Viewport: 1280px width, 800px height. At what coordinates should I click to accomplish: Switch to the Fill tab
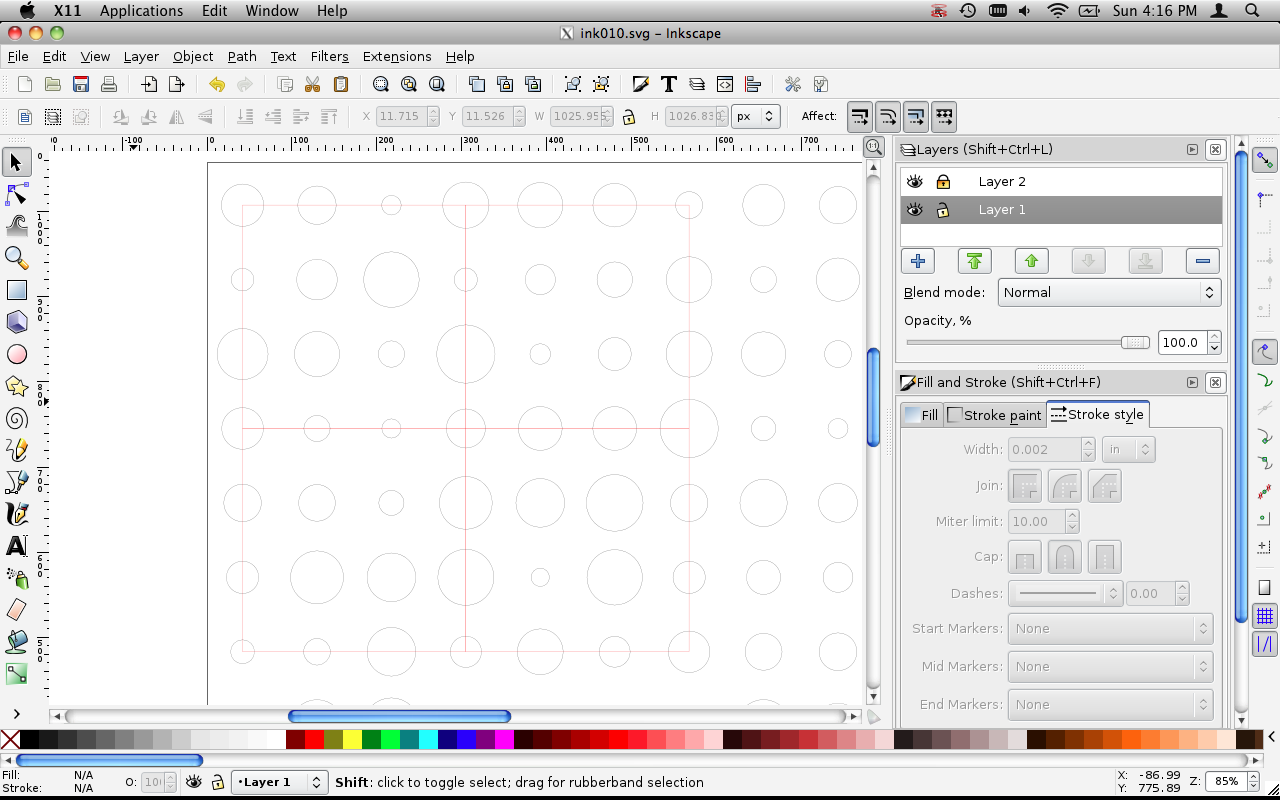922,415
